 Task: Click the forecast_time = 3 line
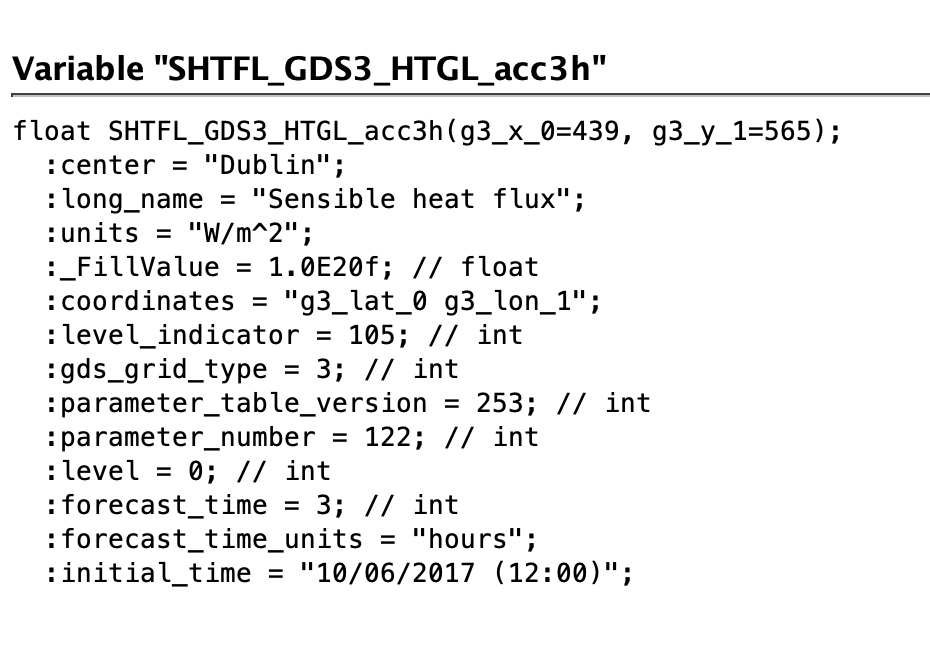(251, 505)
